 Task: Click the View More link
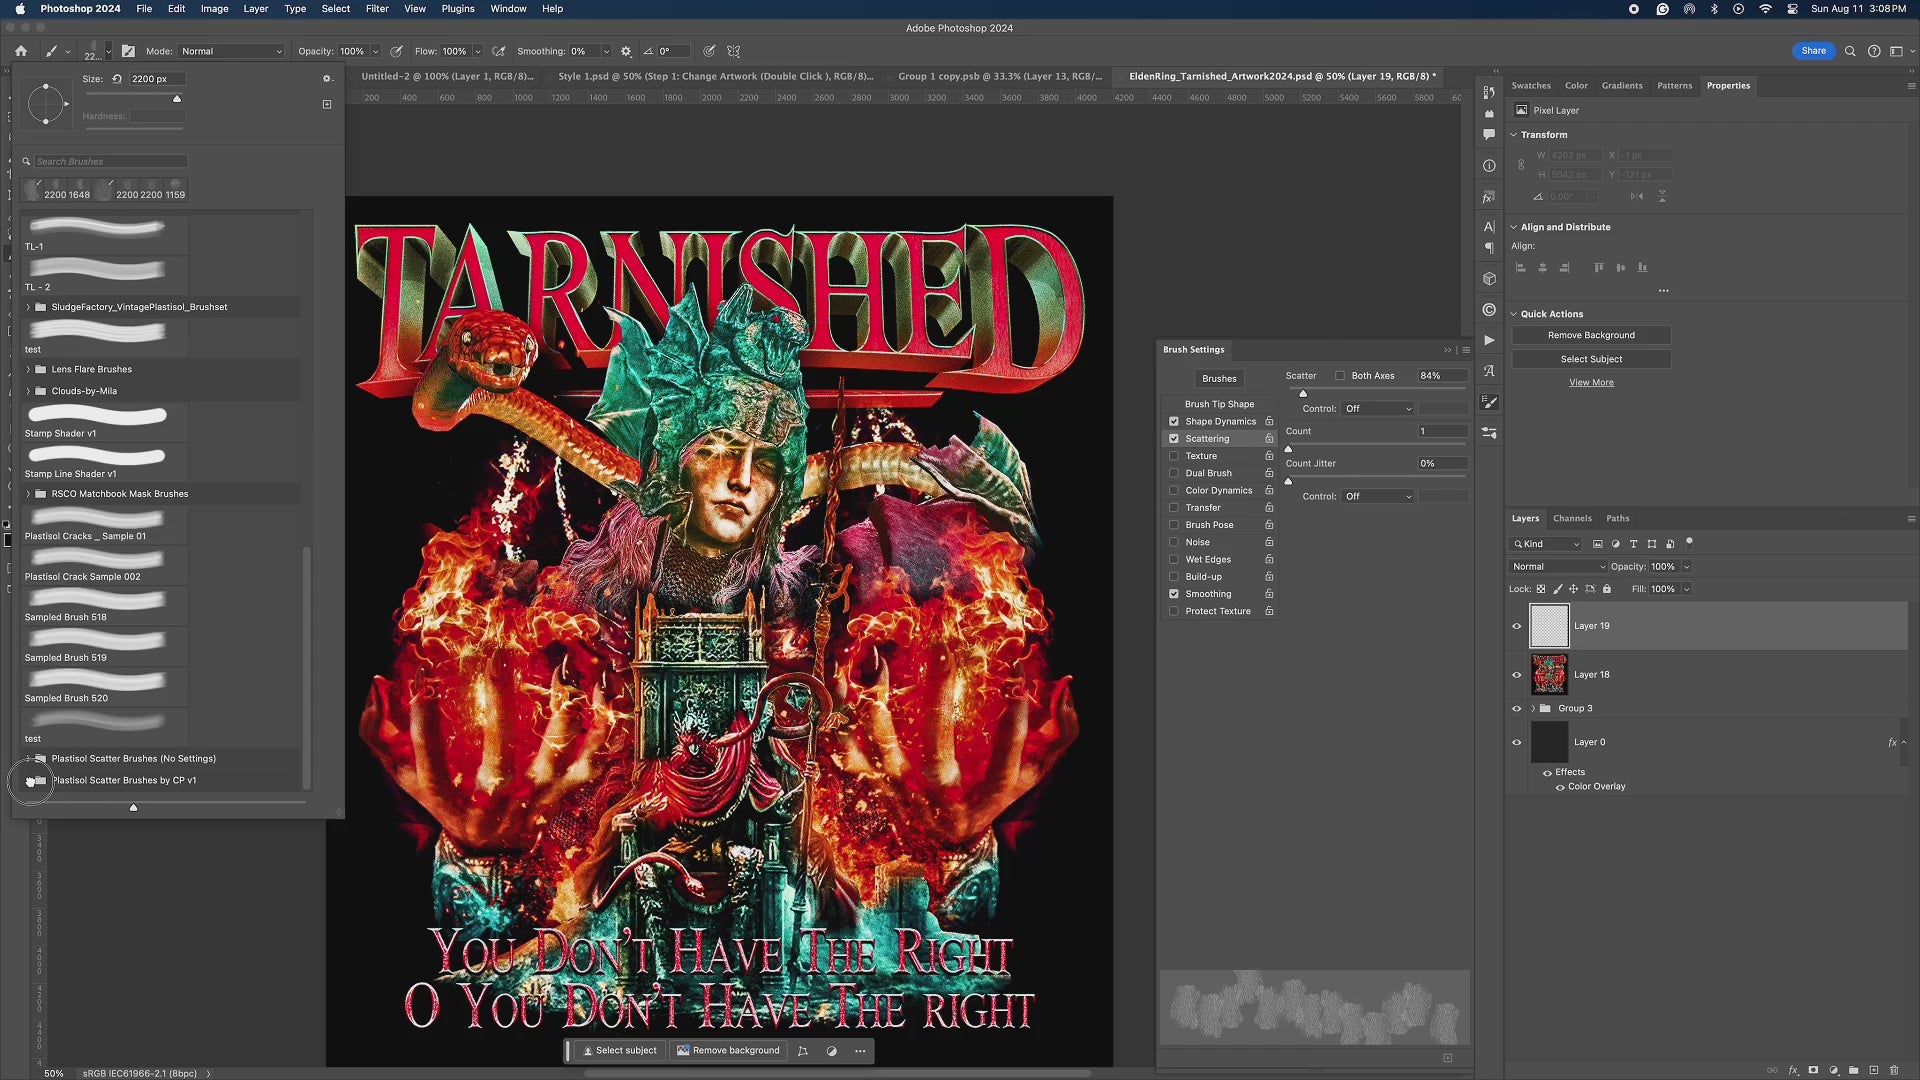pyautogui.click(x=1591, y=382)
